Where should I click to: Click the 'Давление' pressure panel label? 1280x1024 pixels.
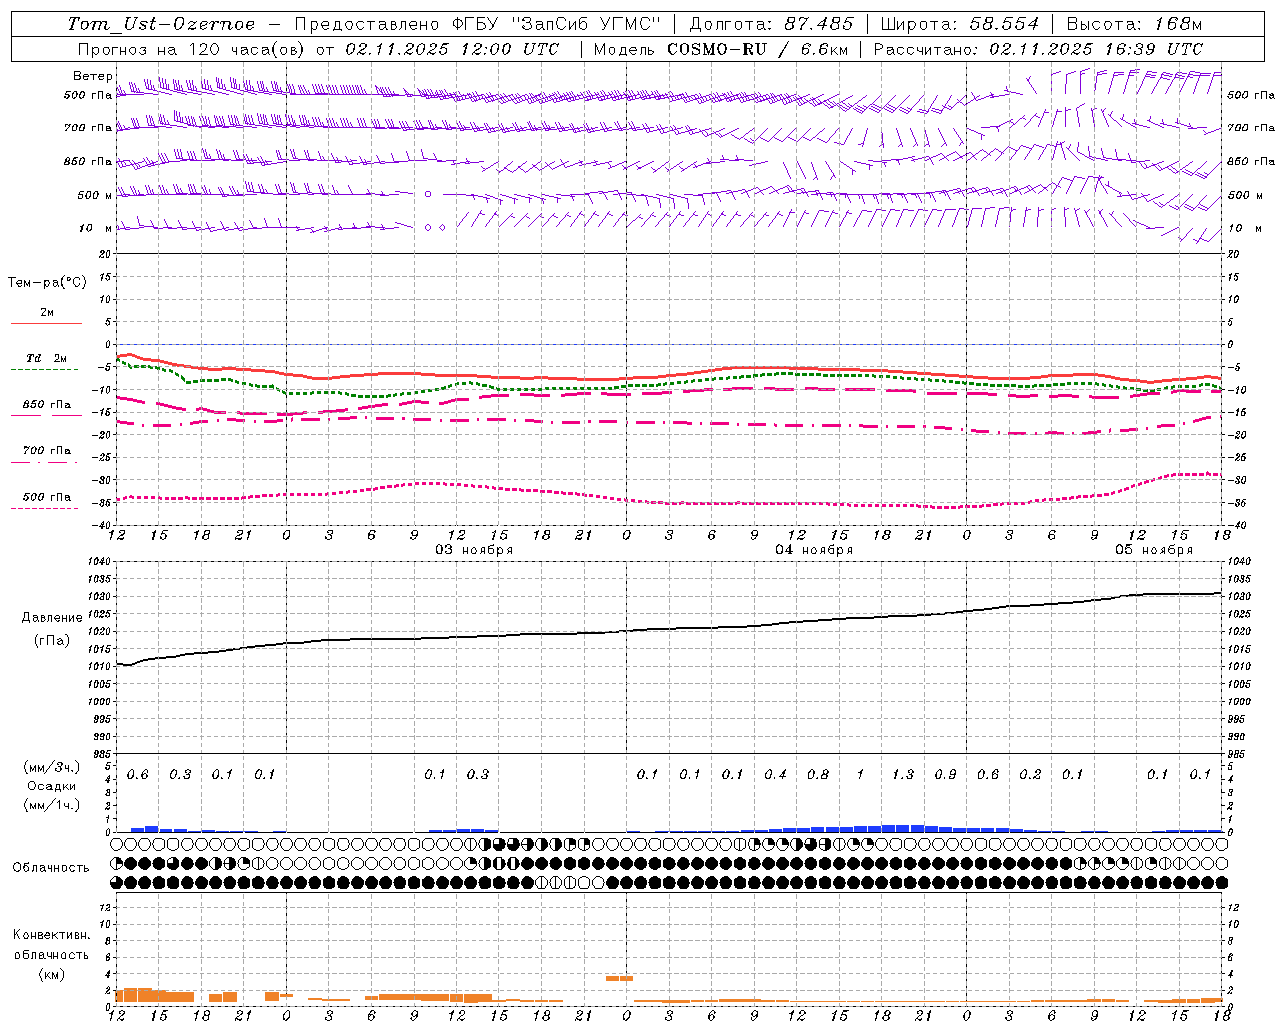[52, 617]
